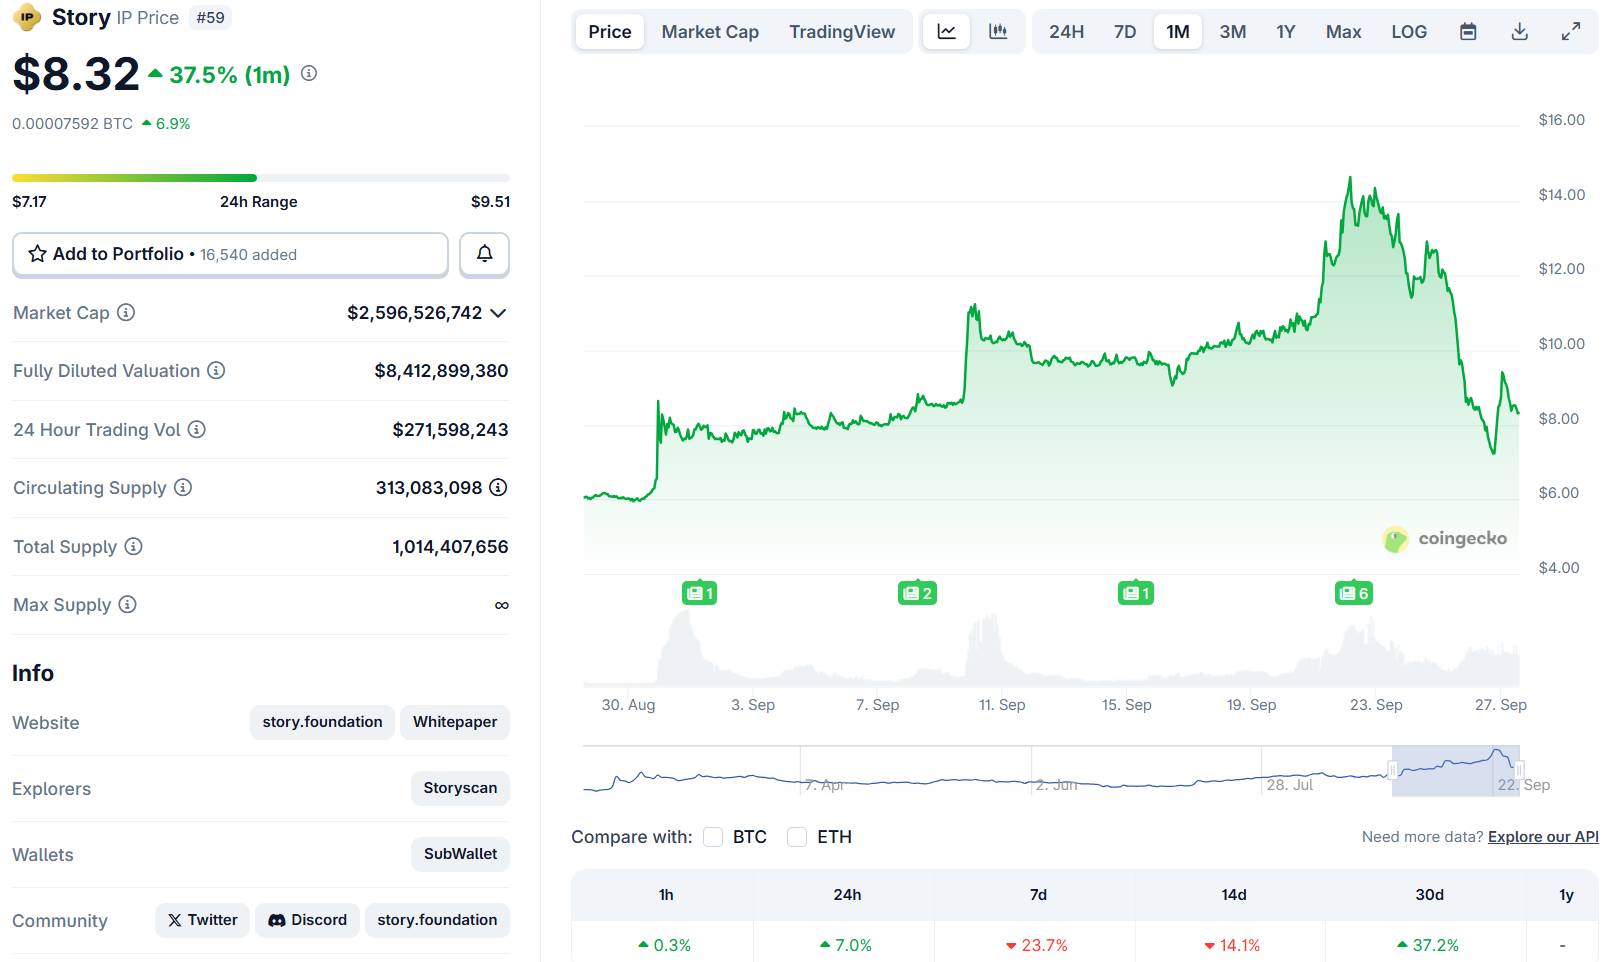Screen dimensions: 1616x962
Task: Expand chart to fullscreen icon
Action: point(1571,32)
